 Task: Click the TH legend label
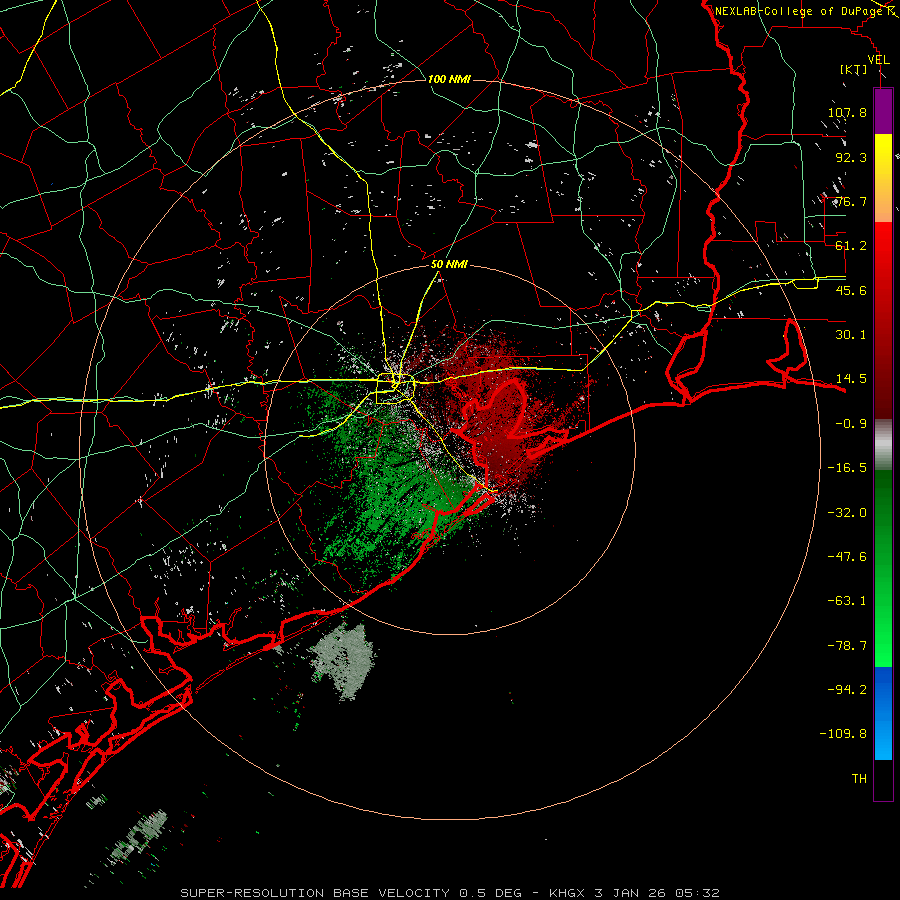click(x=859, y=779)
